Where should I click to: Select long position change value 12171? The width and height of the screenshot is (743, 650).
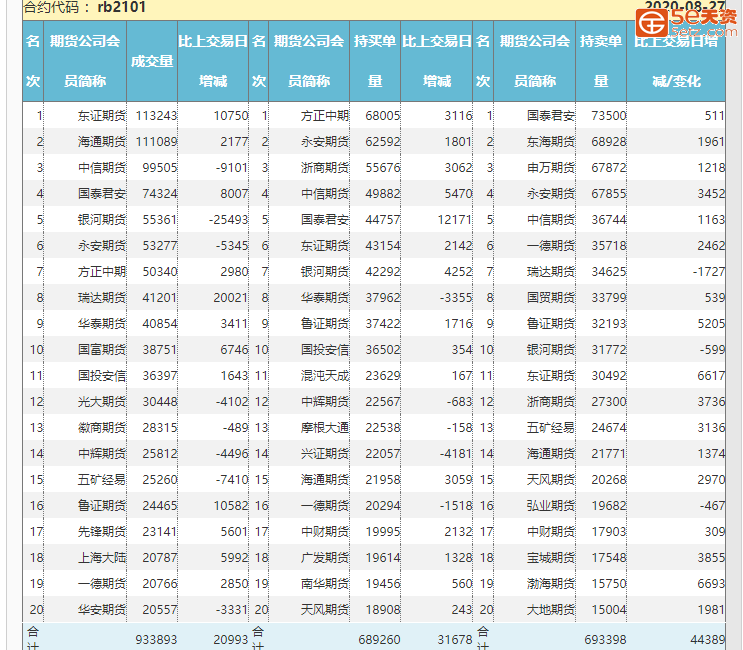point(455,220)
